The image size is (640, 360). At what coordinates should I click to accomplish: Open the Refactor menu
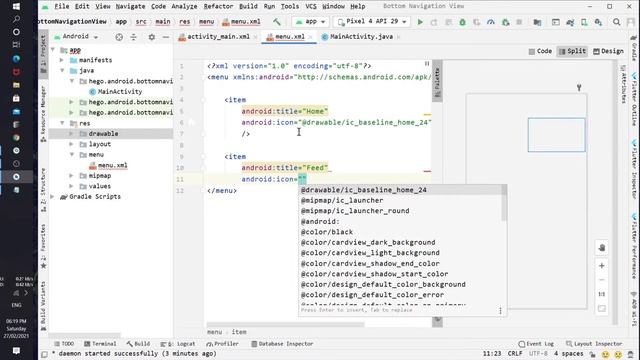(218, 7)
